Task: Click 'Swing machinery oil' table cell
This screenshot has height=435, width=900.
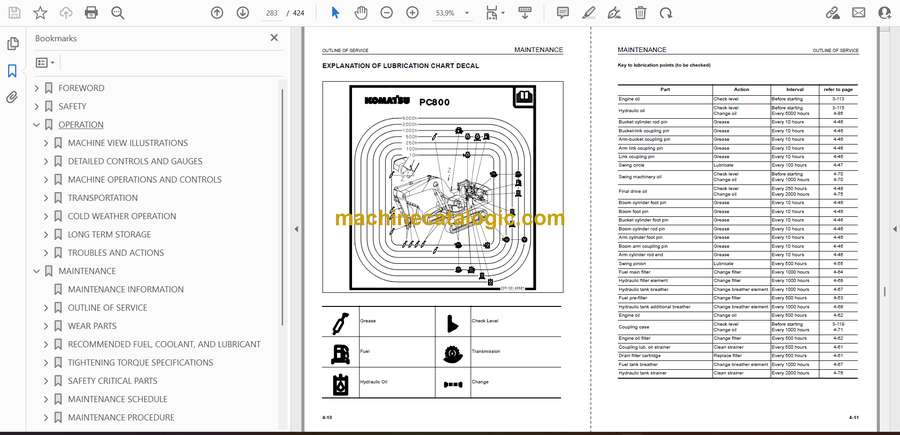Action: pyautogui.click(x=665, y=177)
